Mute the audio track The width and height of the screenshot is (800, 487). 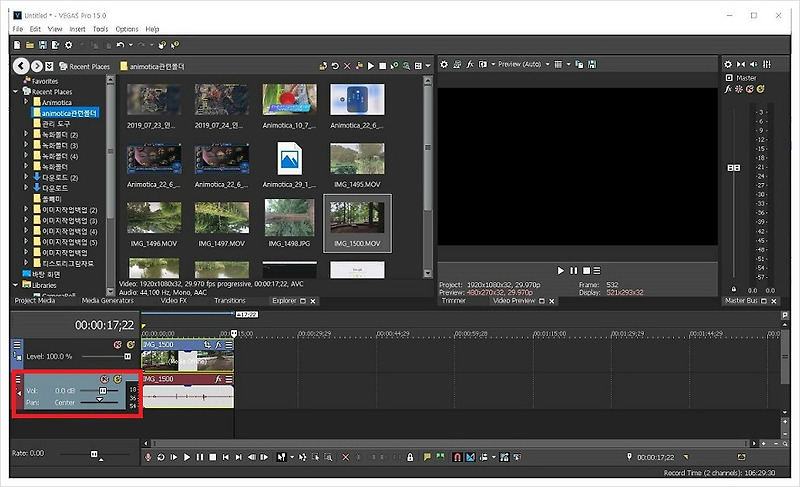[105, 379]
